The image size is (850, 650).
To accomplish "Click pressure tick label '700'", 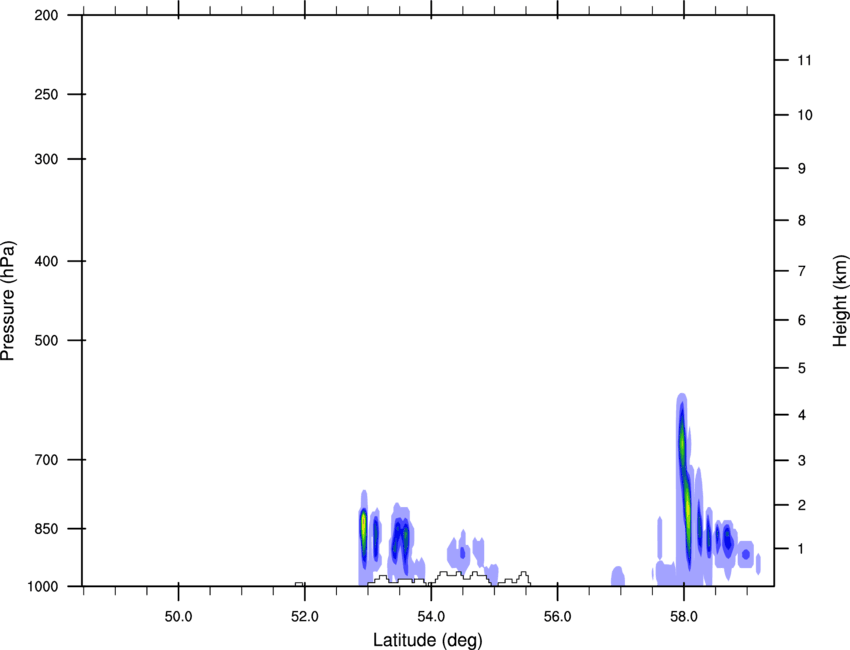I will click(46, 460).
